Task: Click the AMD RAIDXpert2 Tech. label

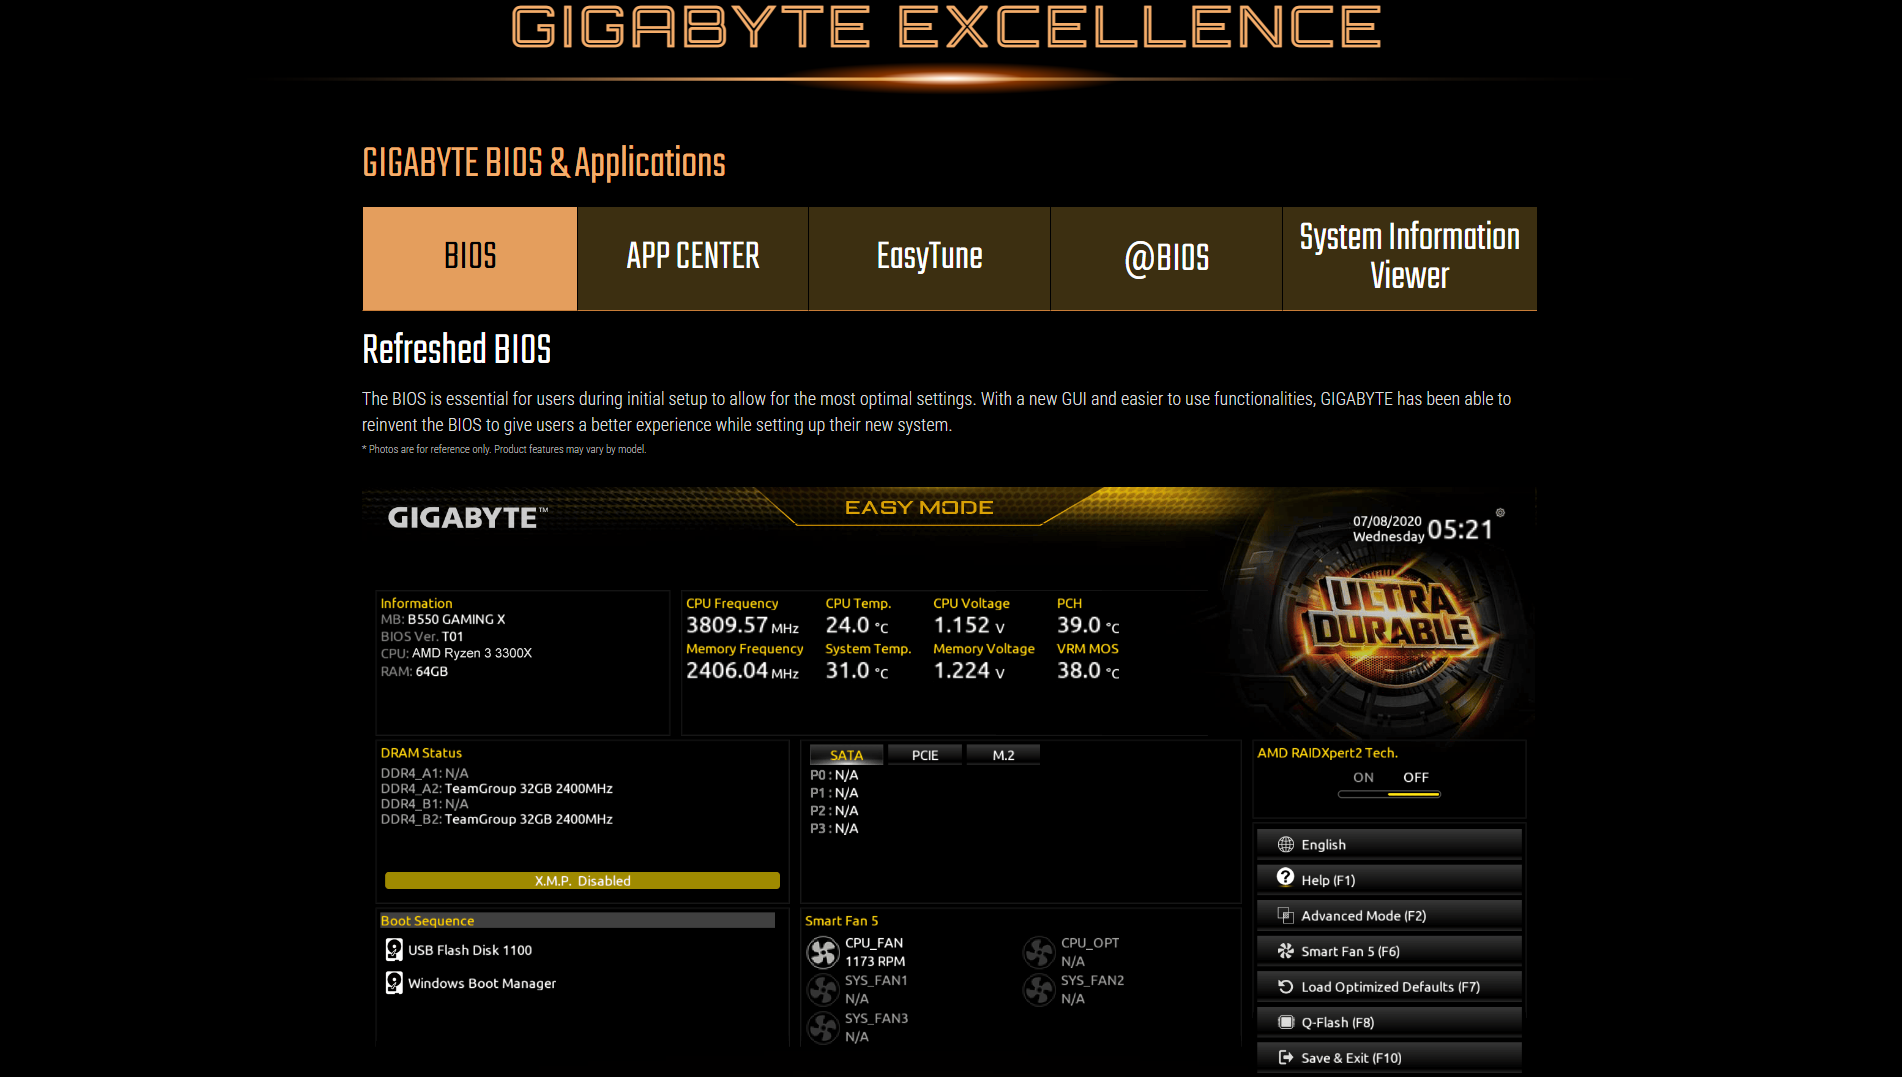Action: [1327, 753]
